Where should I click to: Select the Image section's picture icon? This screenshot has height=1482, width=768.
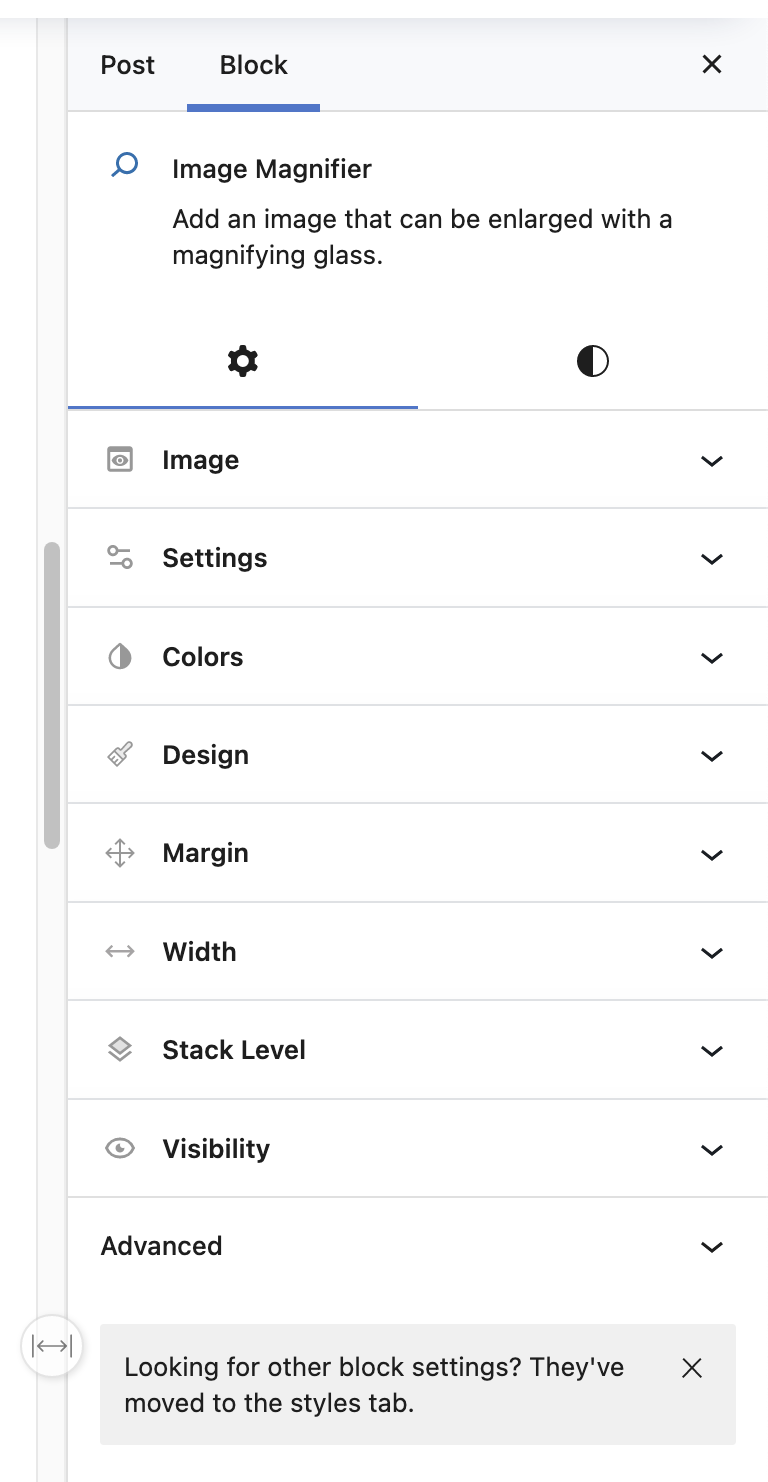click(119, 459)
